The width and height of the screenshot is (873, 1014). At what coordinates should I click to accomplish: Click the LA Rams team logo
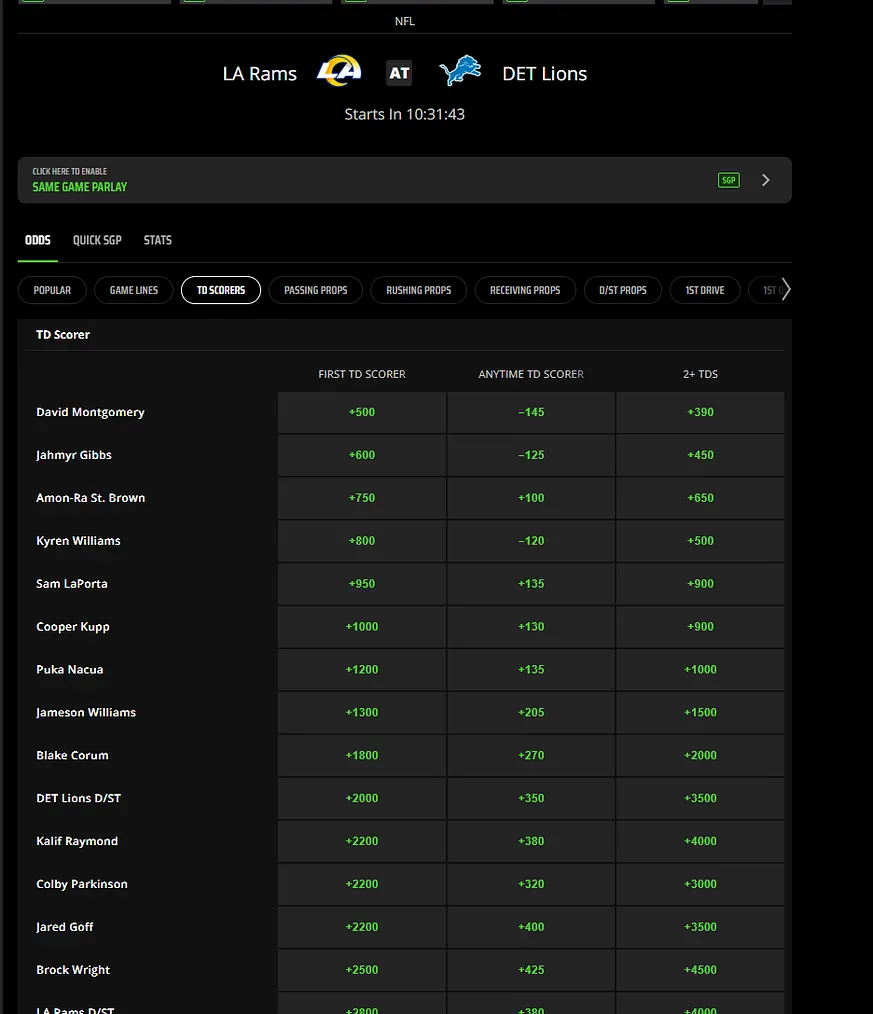point(339,71)
